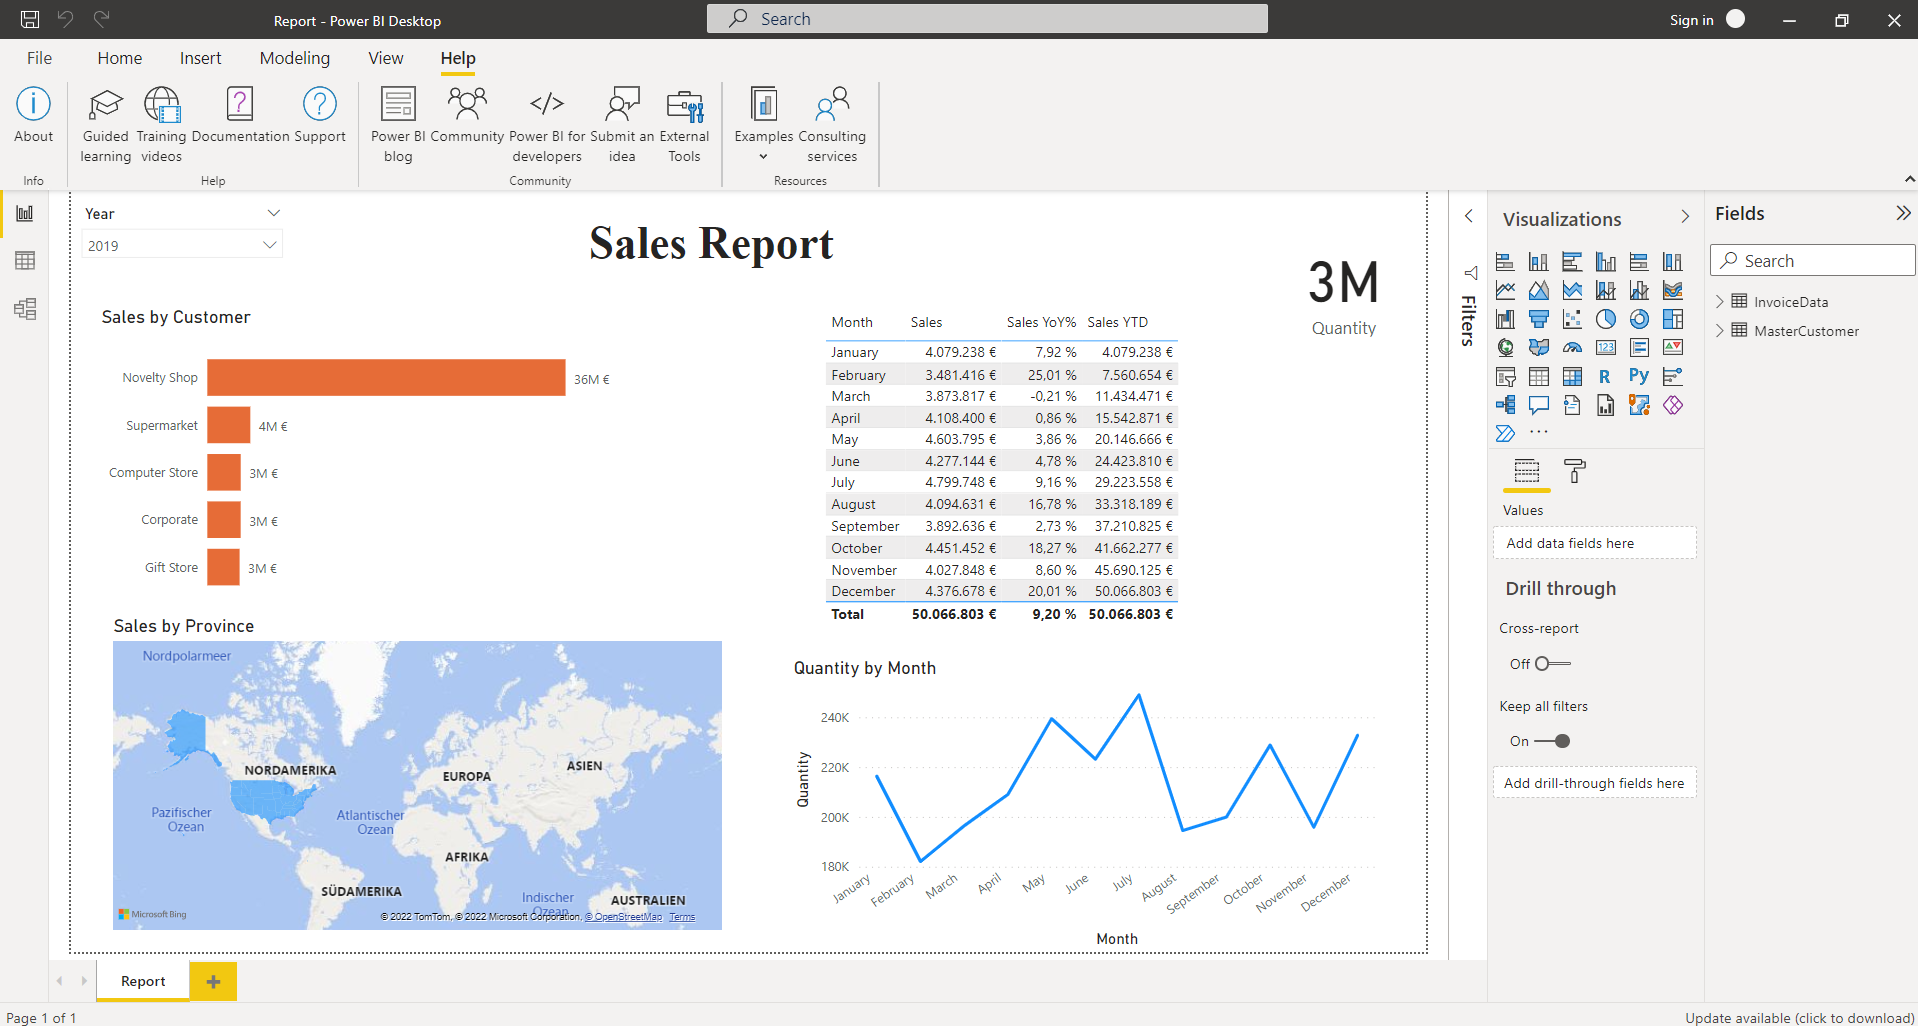Click the Fields pane Search box
Viewport: 1918px width, 1026px height.
1812,260
